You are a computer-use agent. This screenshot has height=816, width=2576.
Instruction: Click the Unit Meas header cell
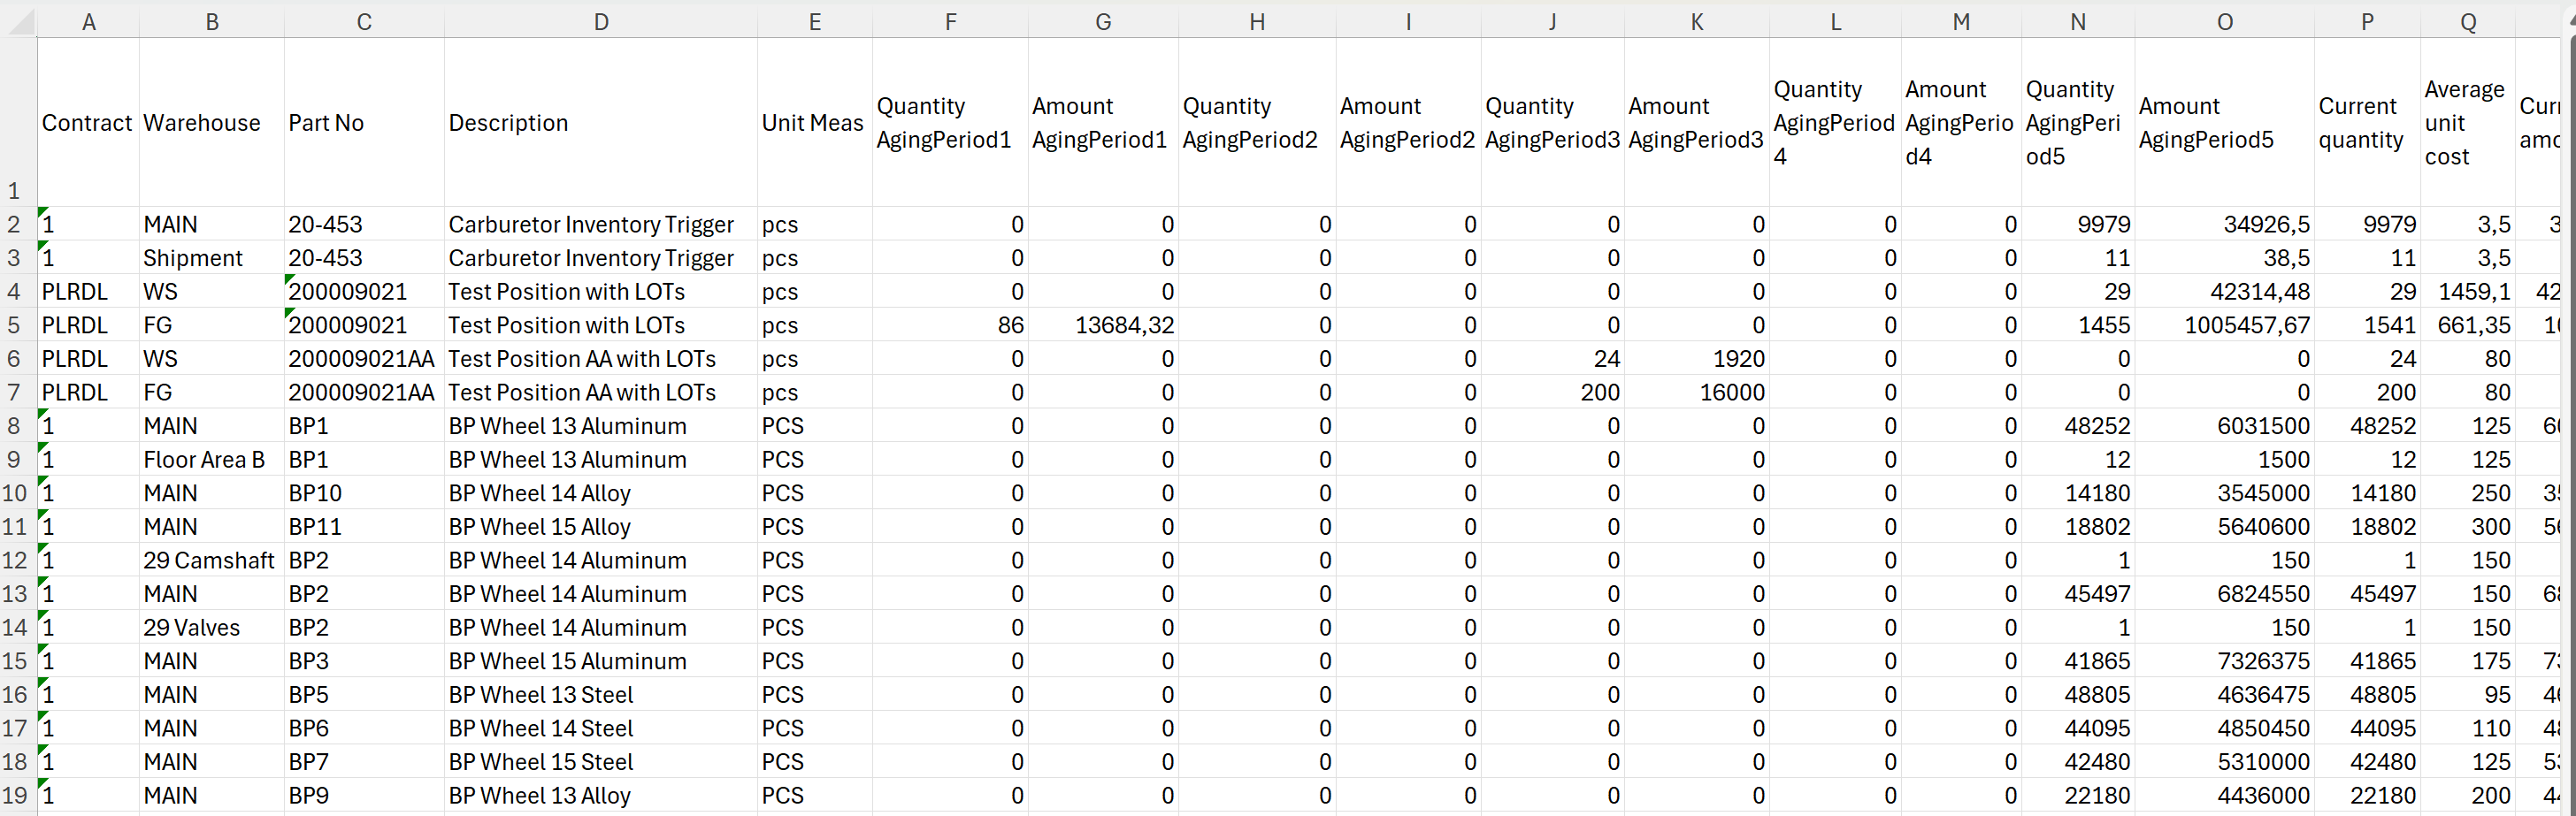point(813,122)
